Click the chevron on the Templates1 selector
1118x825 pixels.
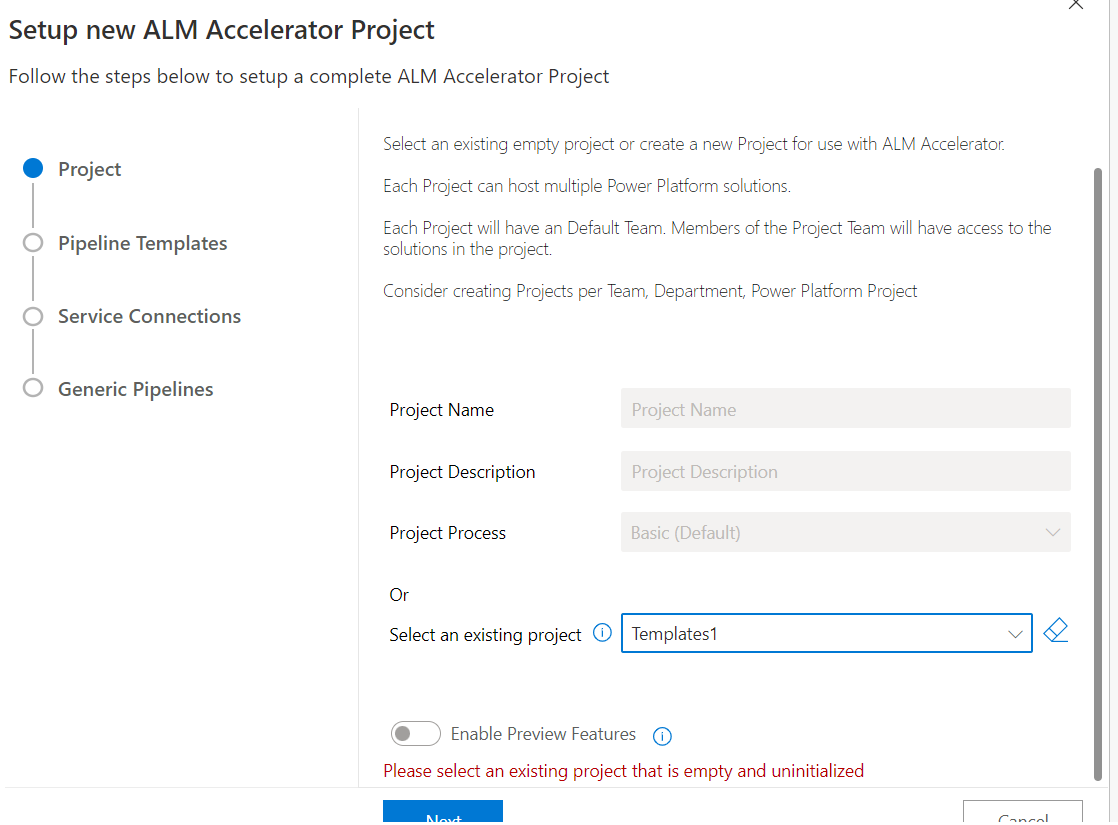pyautogui.click(x=1017, y=633)
